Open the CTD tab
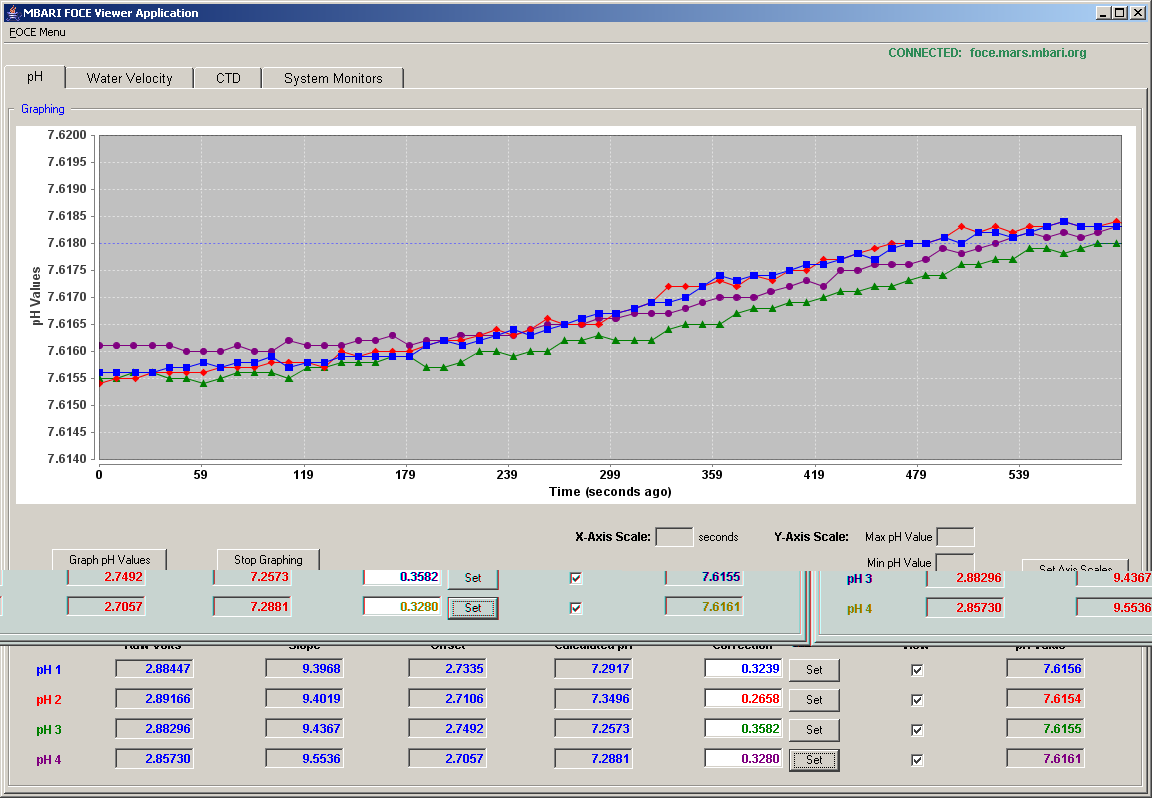This screenshot has width=1152, height=798. coord(228,78)
